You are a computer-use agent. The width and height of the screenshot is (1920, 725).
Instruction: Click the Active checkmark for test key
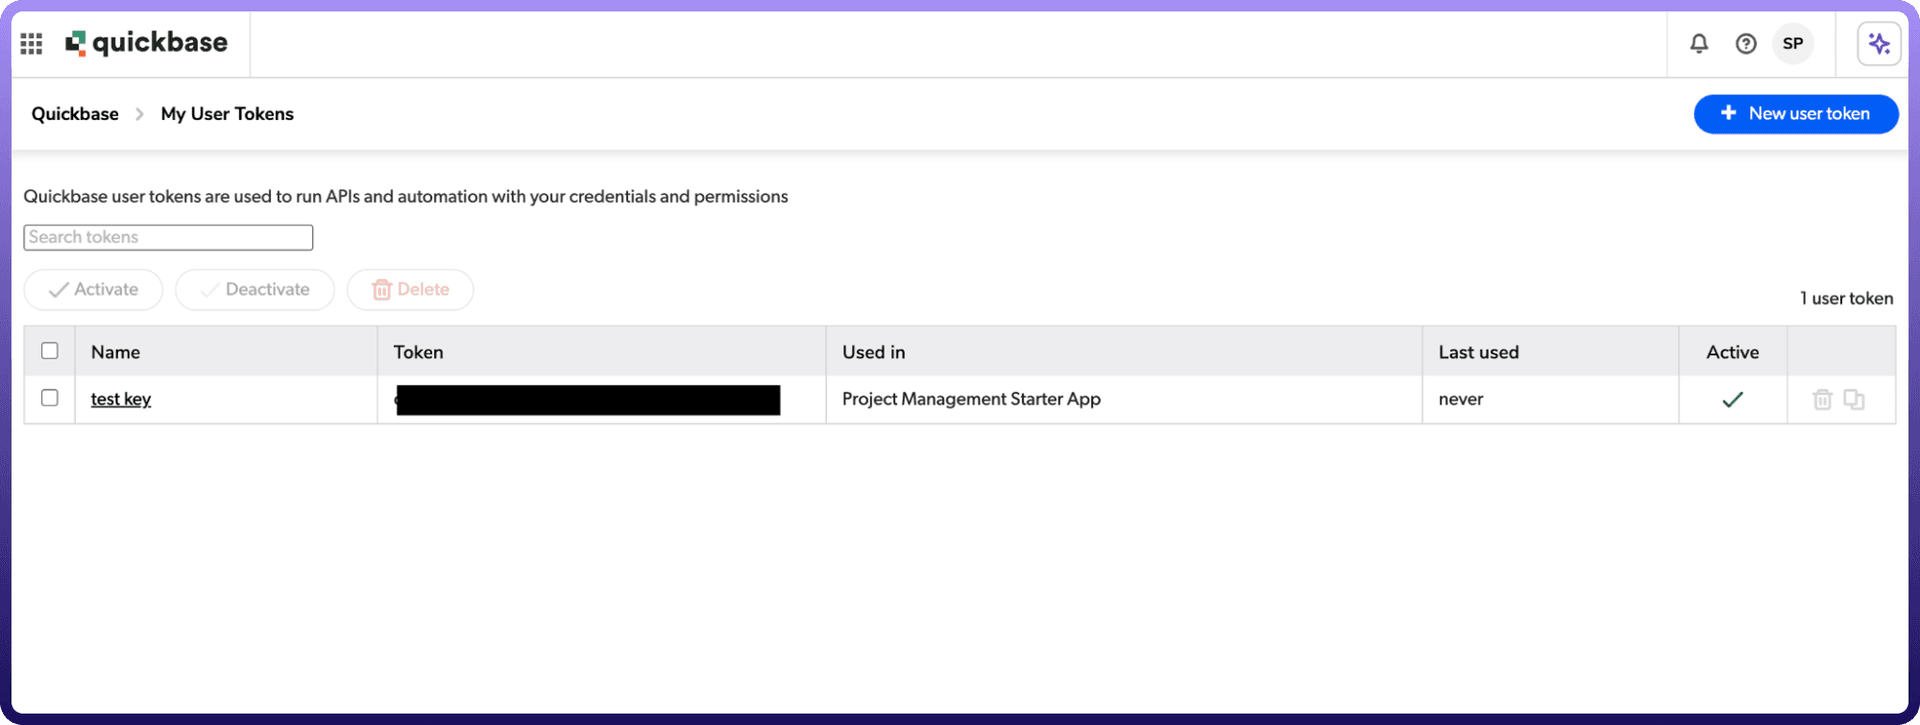(1733, 399)
